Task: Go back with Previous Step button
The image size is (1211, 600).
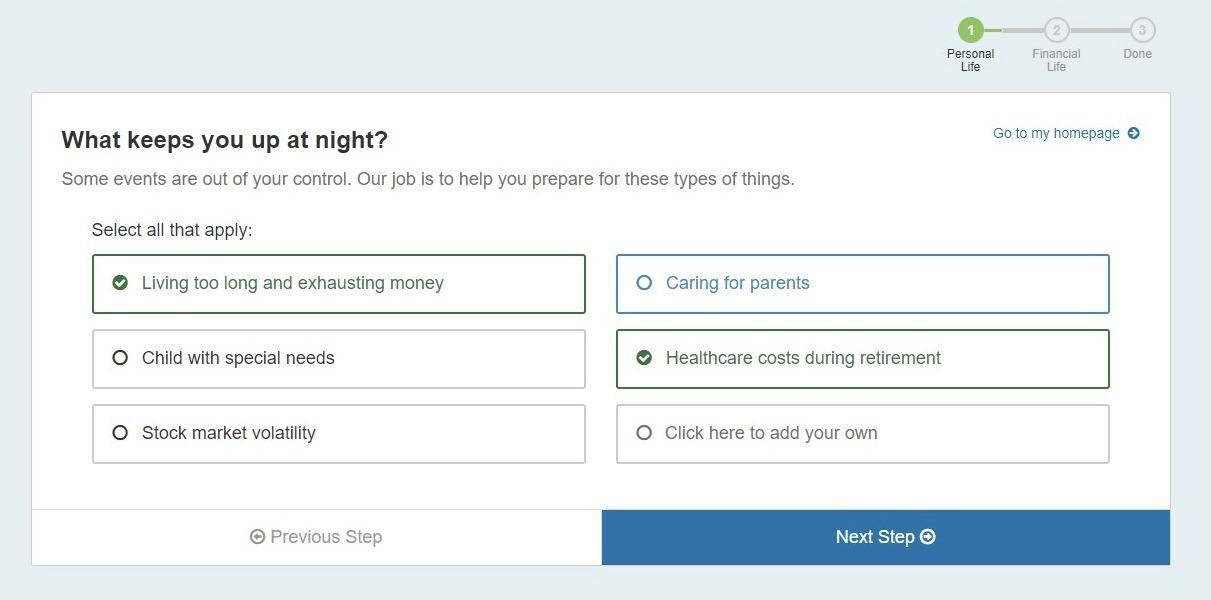Action: tap(316, 537)
